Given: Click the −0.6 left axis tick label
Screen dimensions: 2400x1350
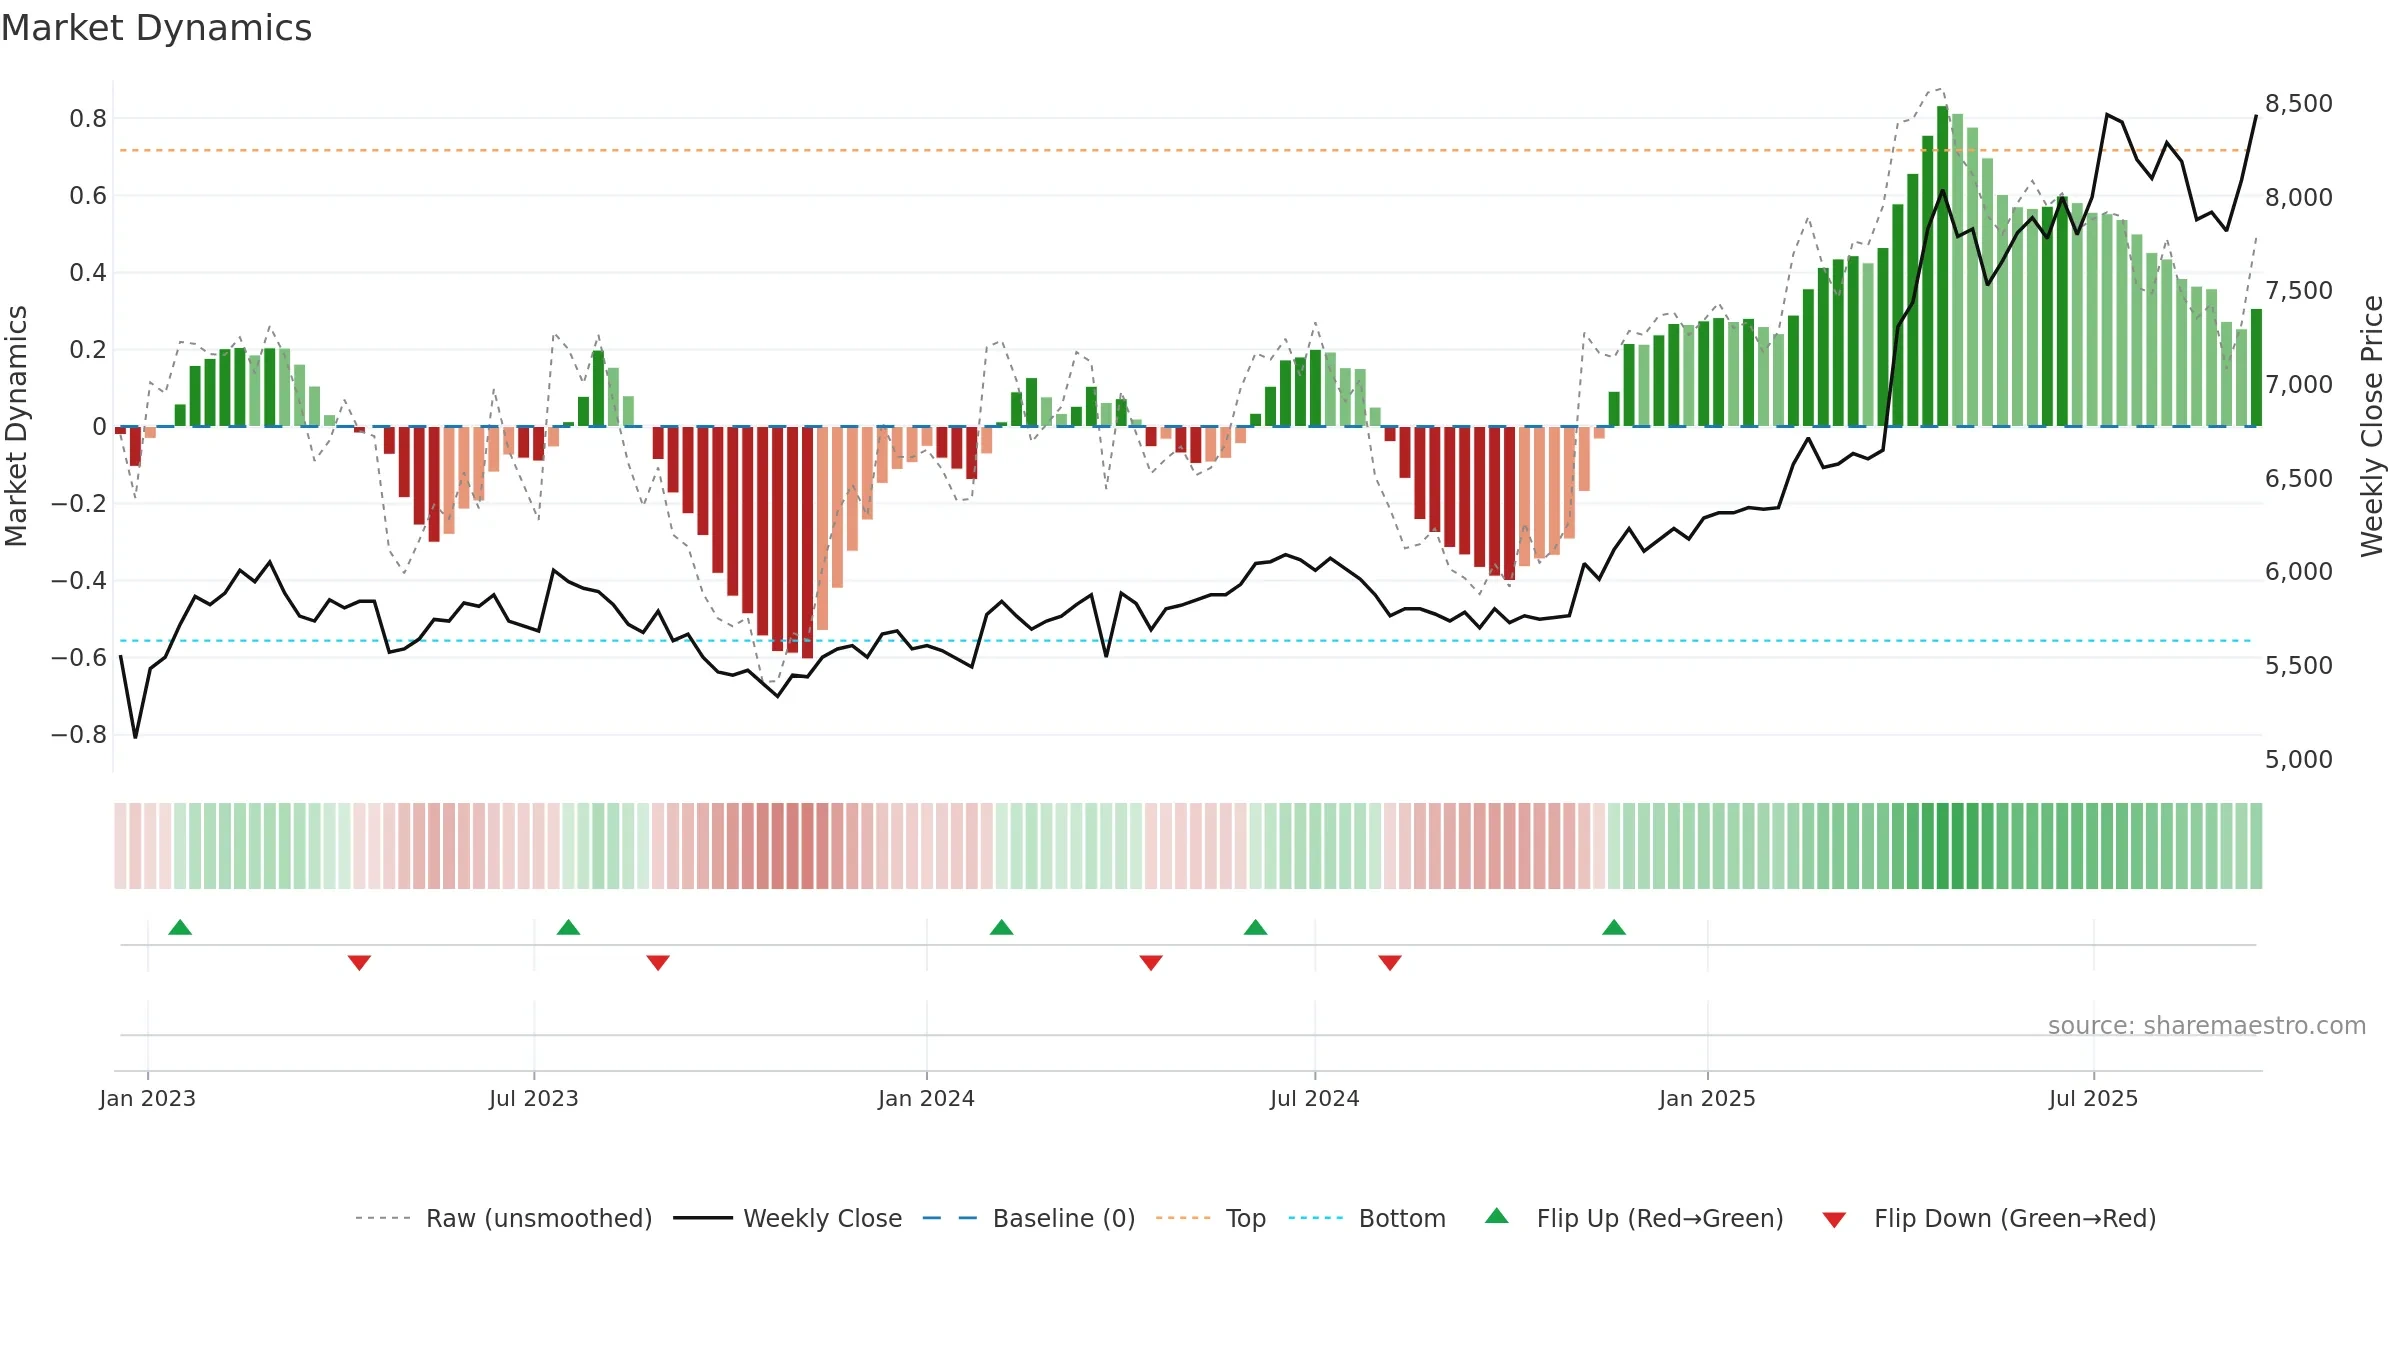Looking at the screenshot, I should coord(79,658).
